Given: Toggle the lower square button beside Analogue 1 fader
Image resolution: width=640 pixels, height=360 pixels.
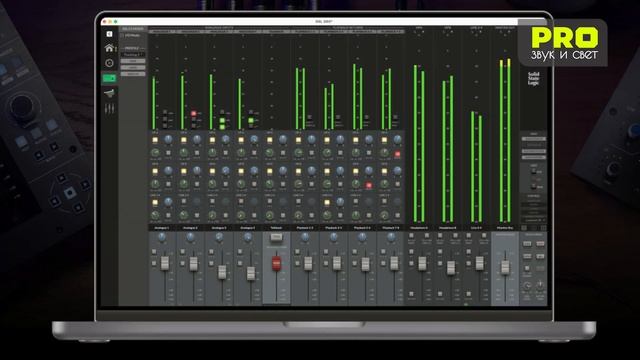Looking at the screenshot, I should pos(154,264).
